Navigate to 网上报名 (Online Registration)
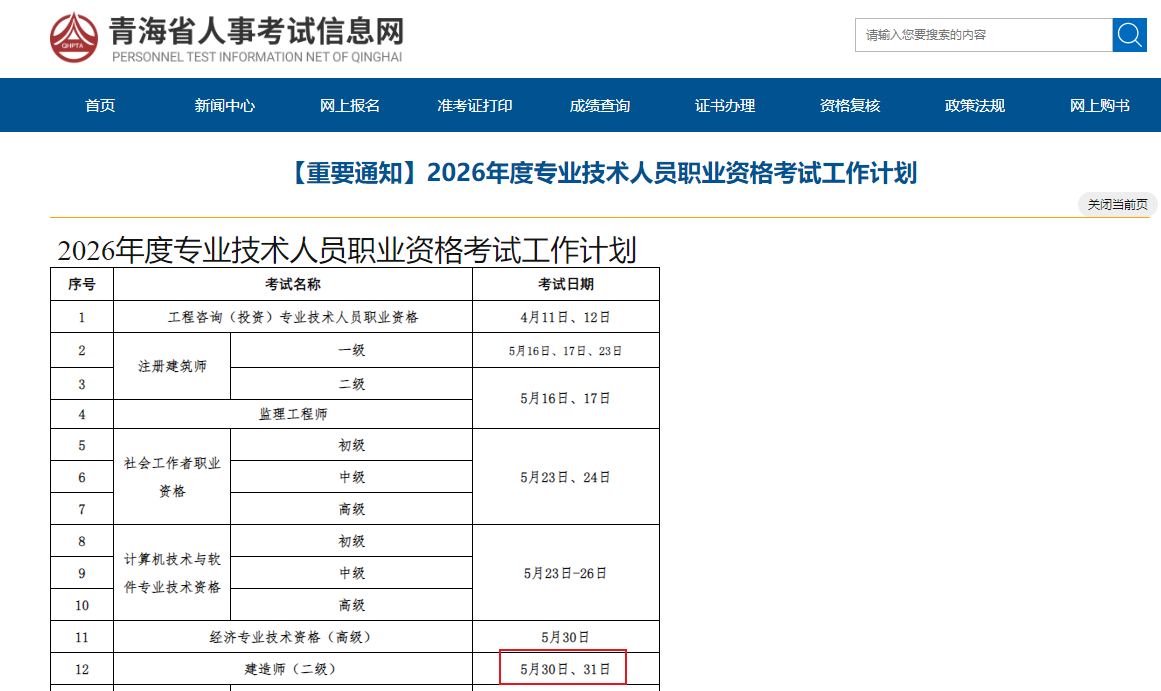This screenshot has height=691, width=1161. [350, 105]
